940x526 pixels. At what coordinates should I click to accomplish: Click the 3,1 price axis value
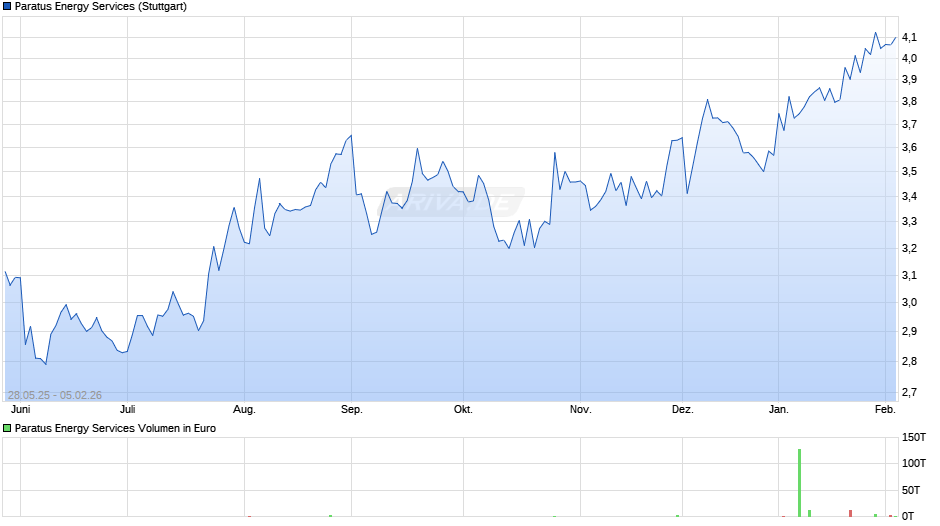point(909,275)
